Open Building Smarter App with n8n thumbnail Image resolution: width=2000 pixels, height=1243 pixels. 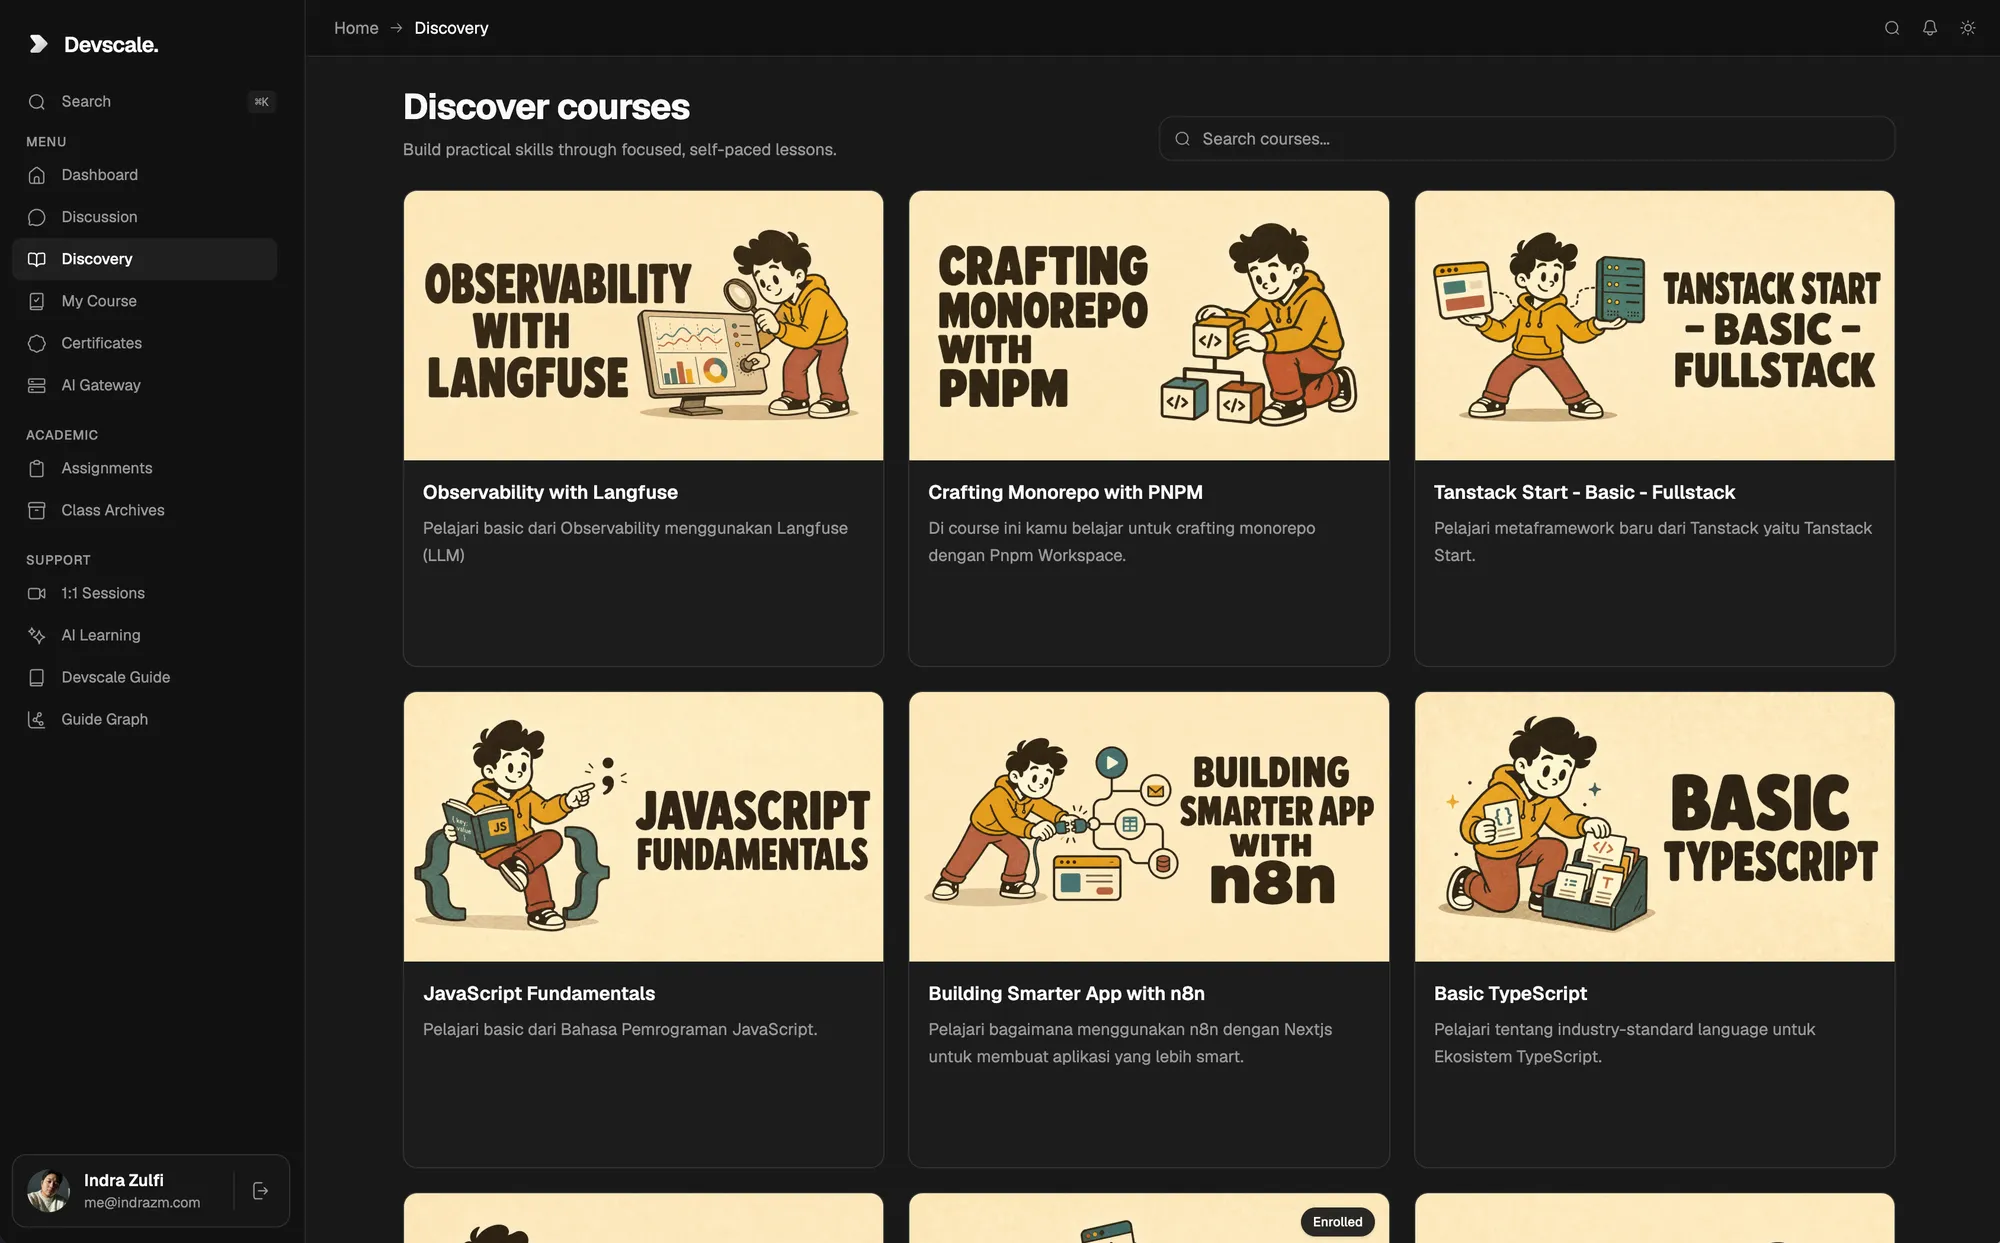point(1148,827)
